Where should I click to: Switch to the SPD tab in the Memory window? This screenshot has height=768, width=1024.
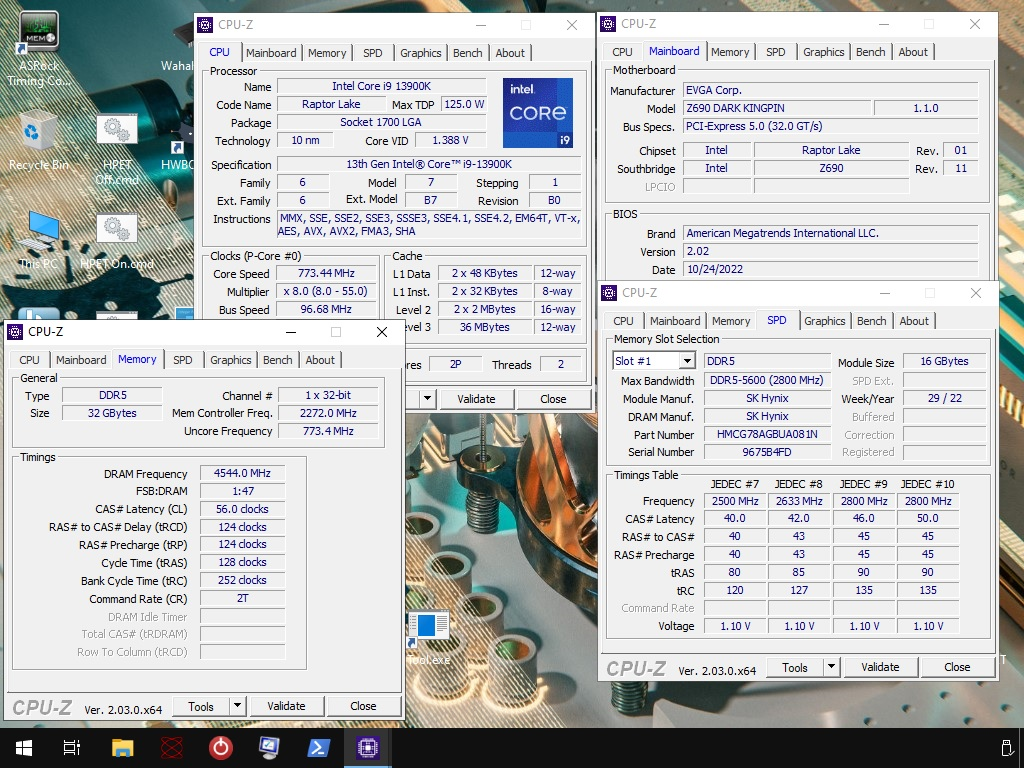(183, 360)
